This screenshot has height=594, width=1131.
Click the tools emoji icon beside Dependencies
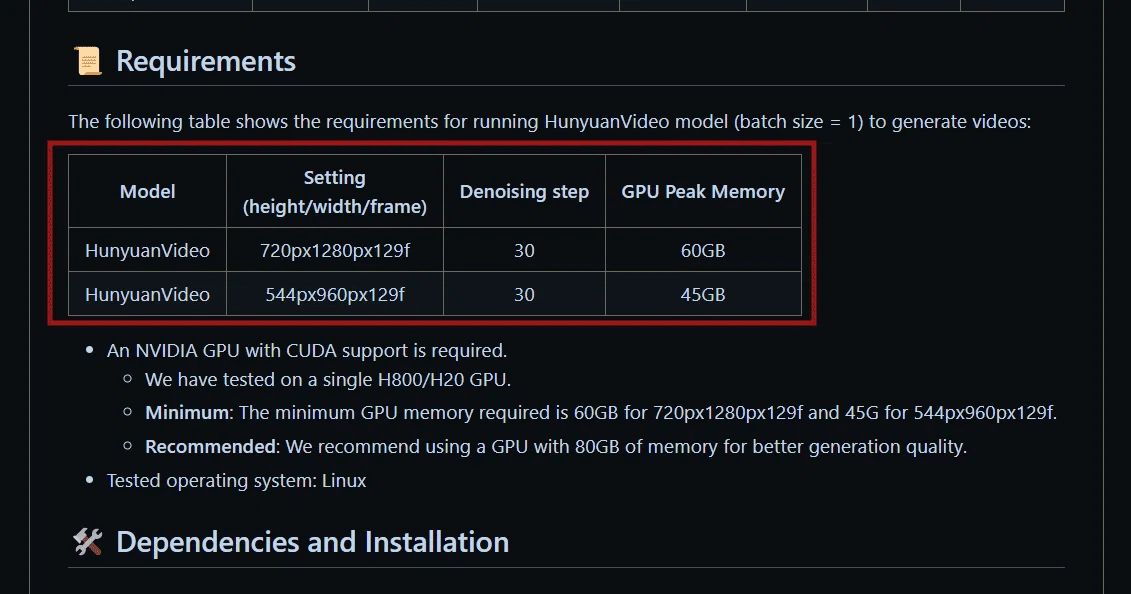88,542
